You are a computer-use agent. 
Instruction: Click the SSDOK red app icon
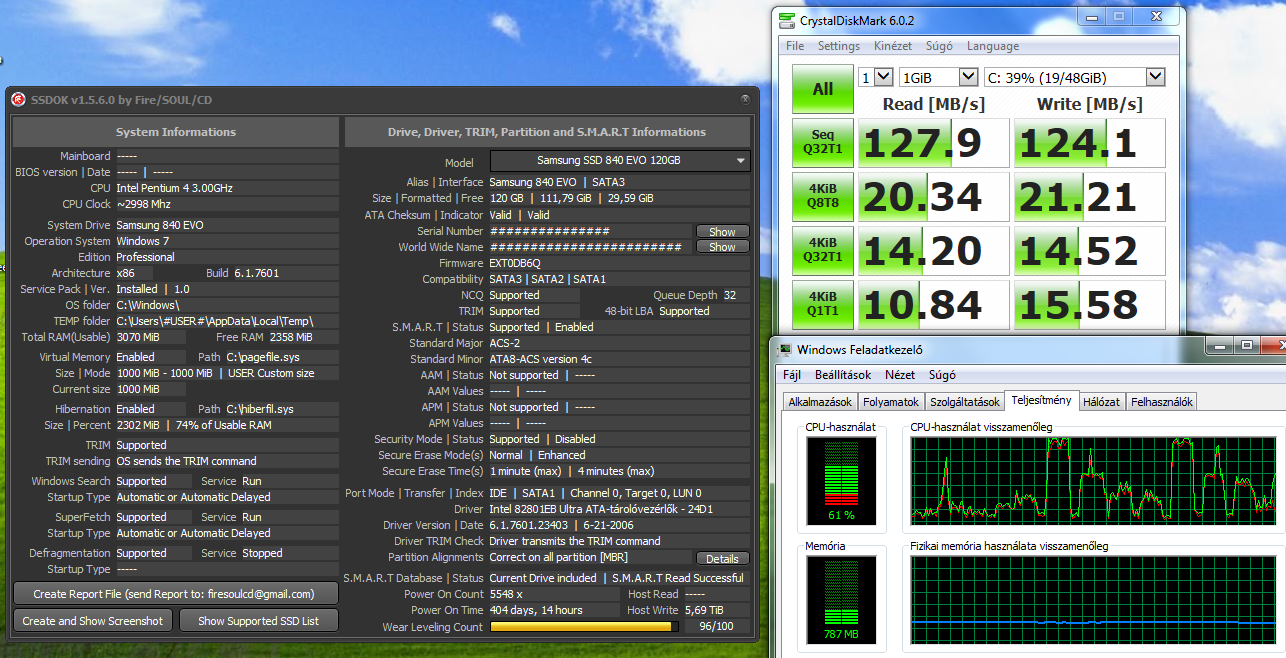coord(18,99)
